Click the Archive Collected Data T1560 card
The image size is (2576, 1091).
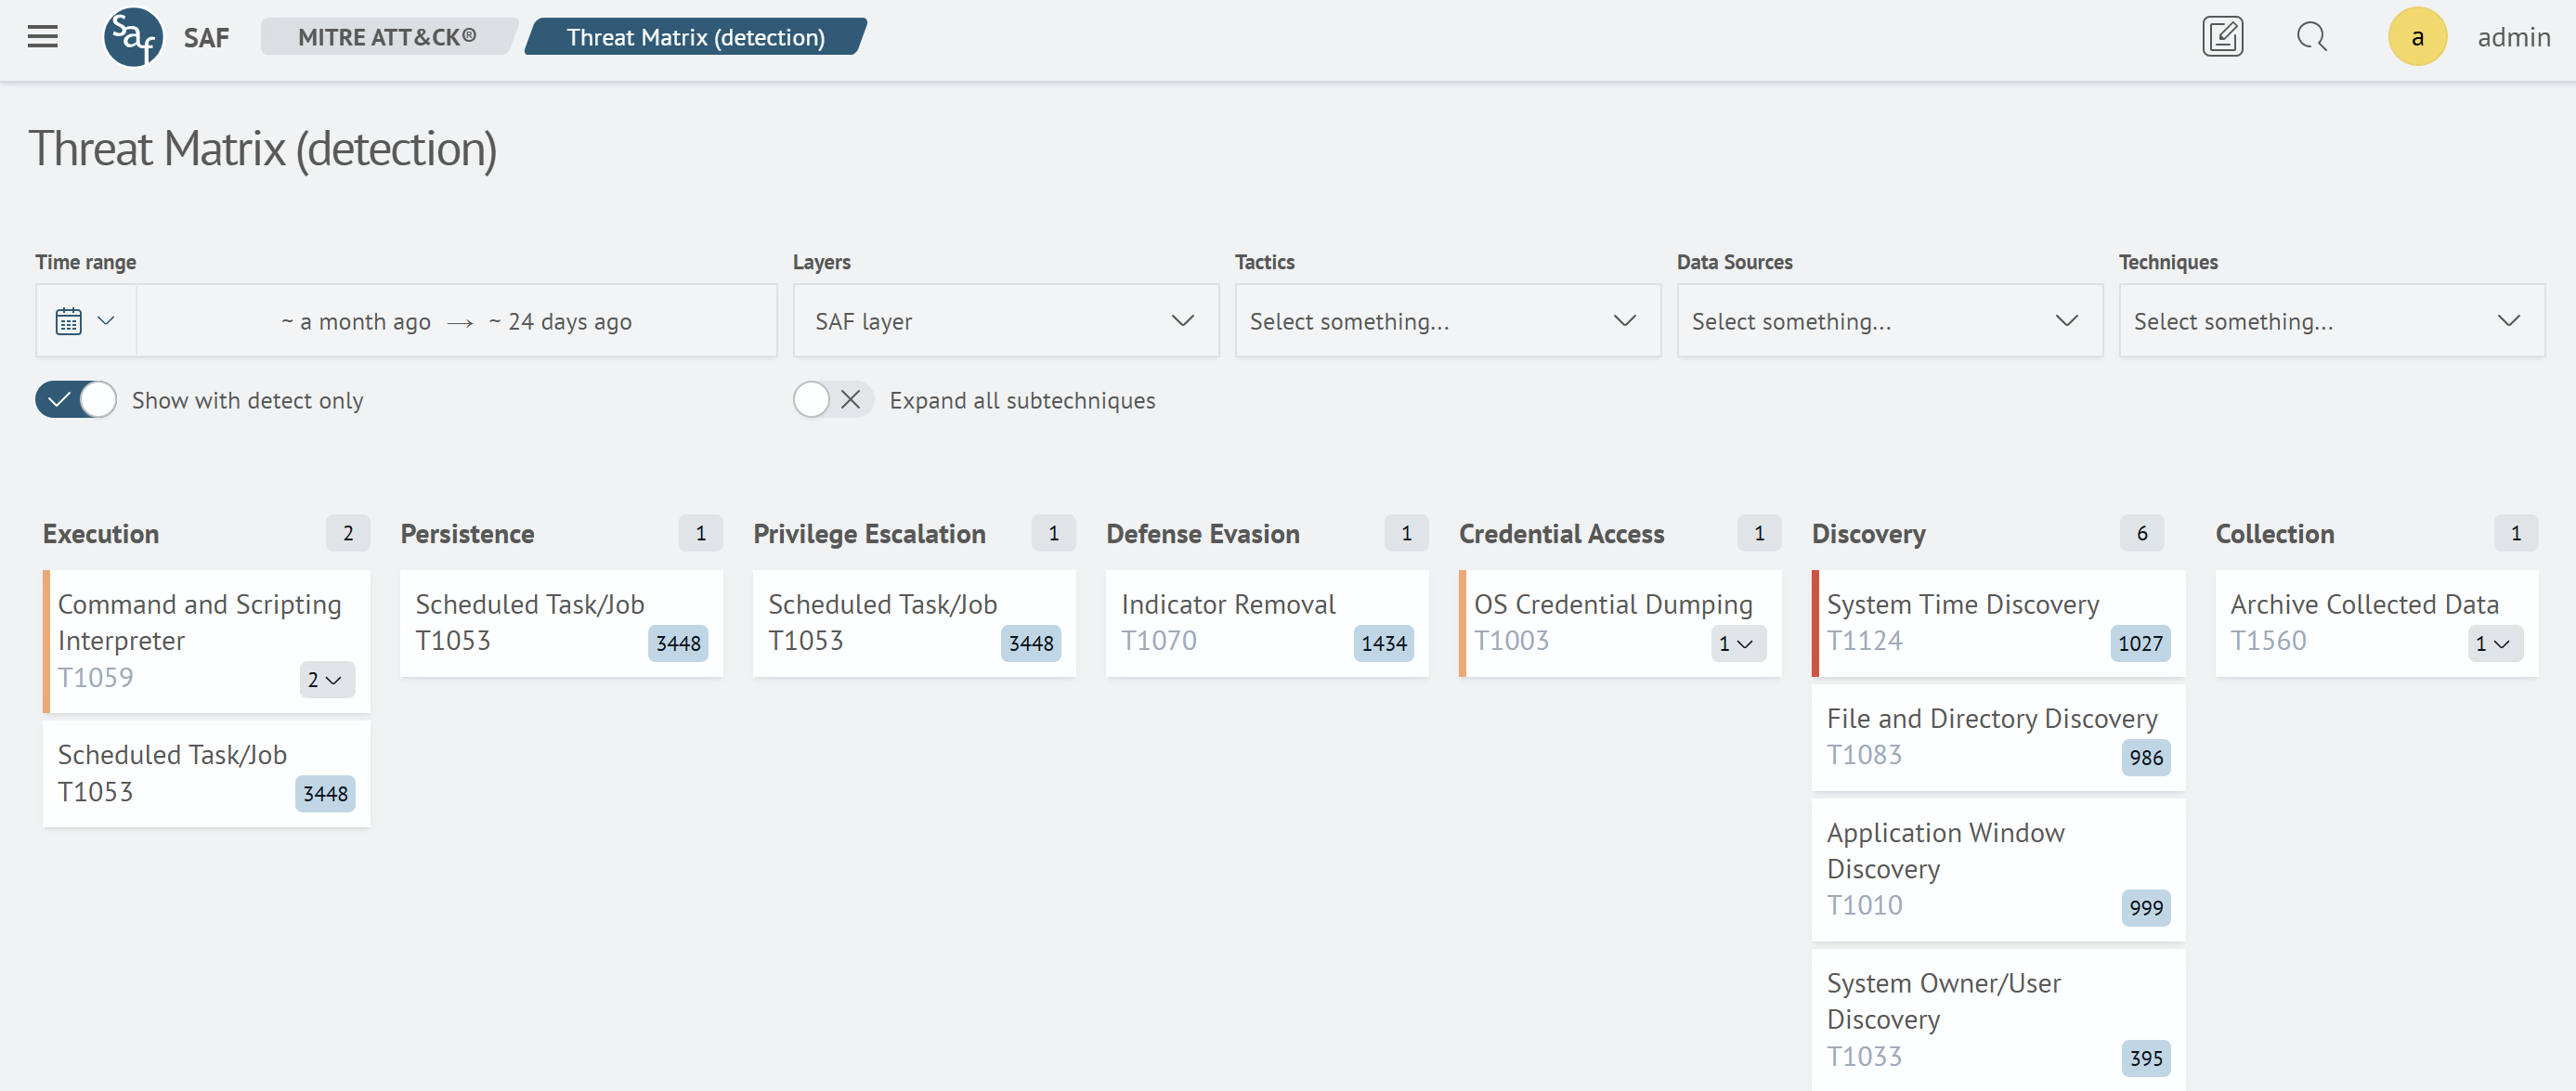click(x=2376, y=621)
